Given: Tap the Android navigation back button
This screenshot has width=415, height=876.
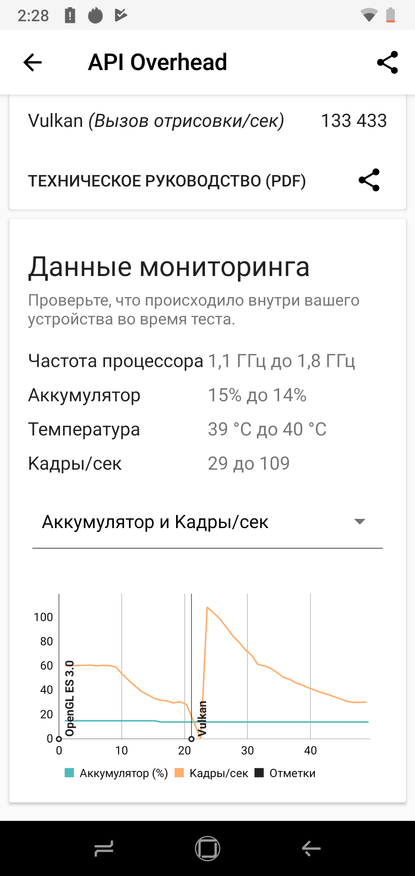Looking at the screenshot, I should (x=311, y=849).
